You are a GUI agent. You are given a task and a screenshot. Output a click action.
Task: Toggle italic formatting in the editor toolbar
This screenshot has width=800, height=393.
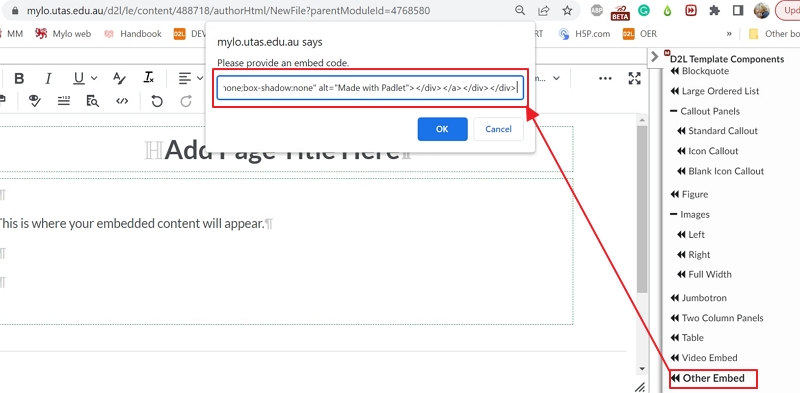[x=48, y=78]
